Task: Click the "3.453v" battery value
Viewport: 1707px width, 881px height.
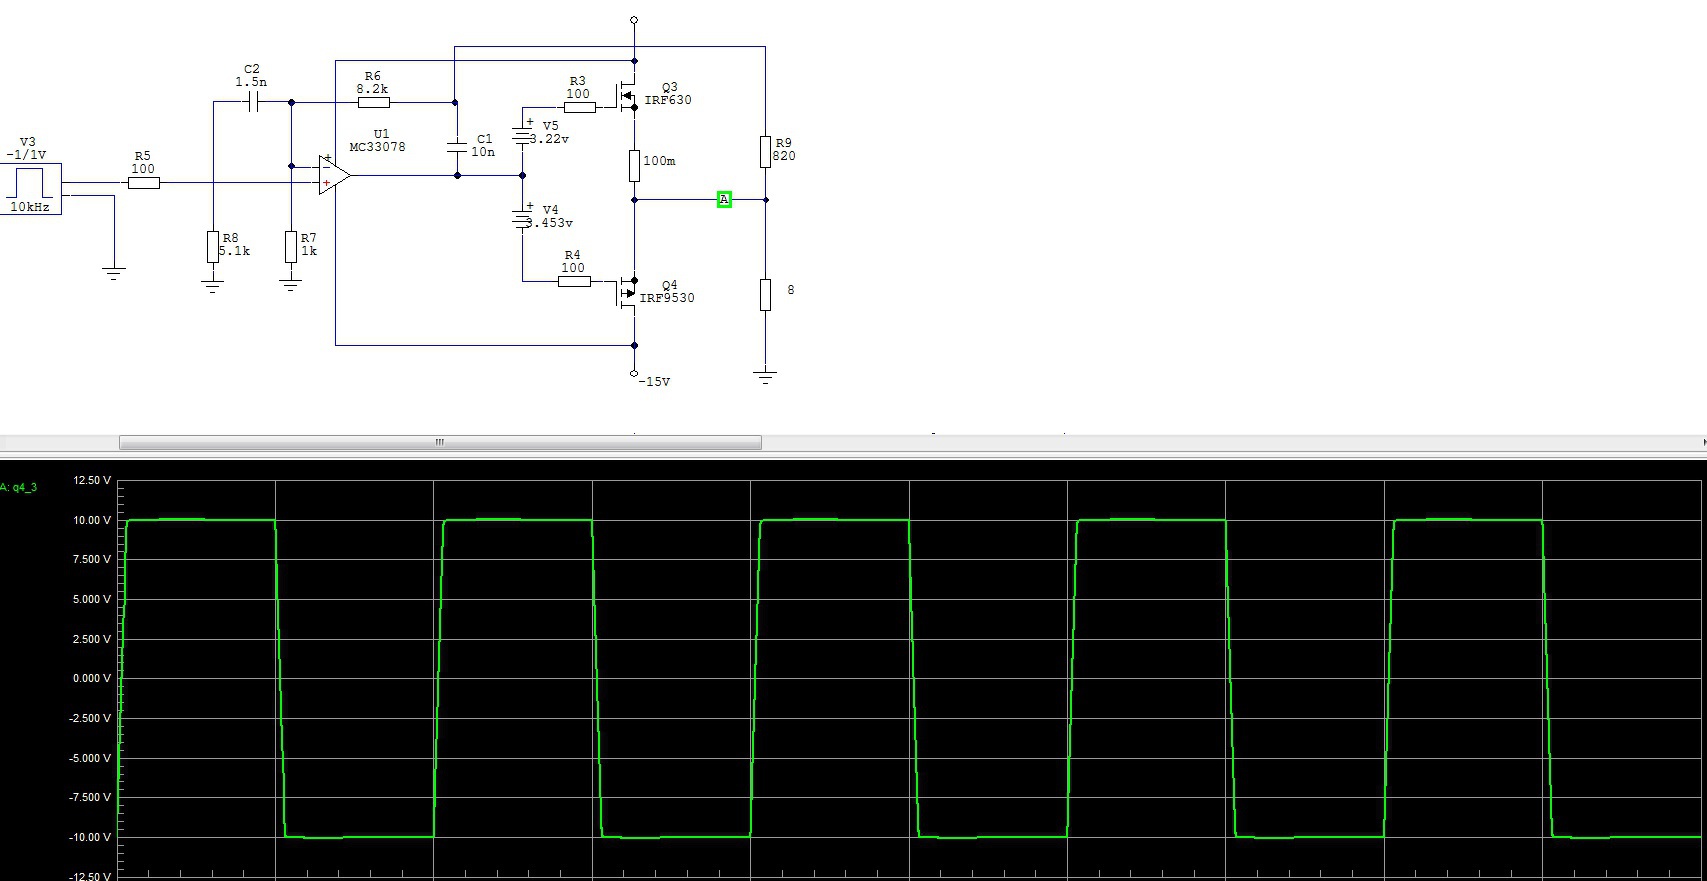Action: [x=551, y=223]
